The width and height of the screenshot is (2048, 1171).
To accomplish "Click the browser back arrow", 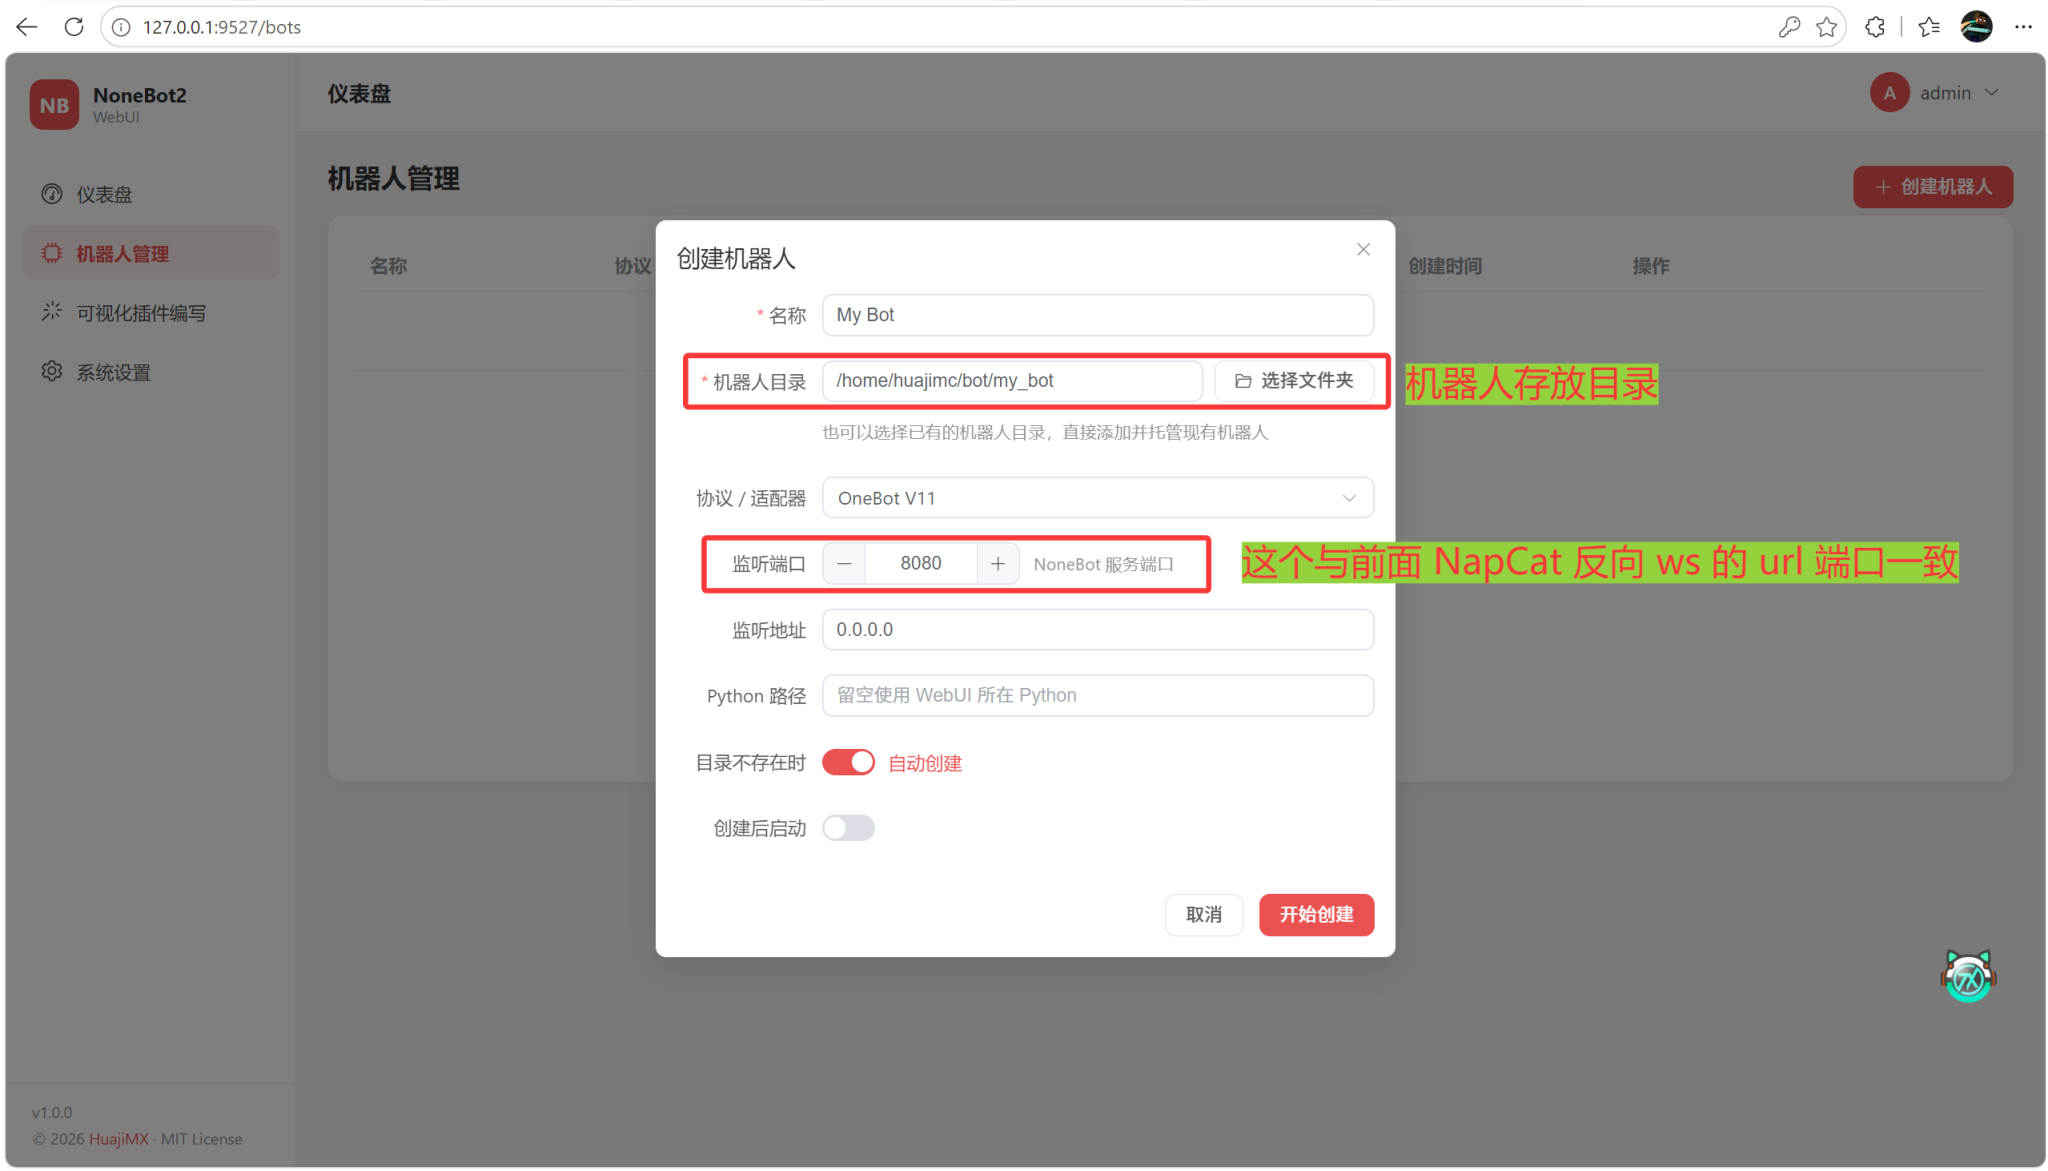I will pos(27,27).
